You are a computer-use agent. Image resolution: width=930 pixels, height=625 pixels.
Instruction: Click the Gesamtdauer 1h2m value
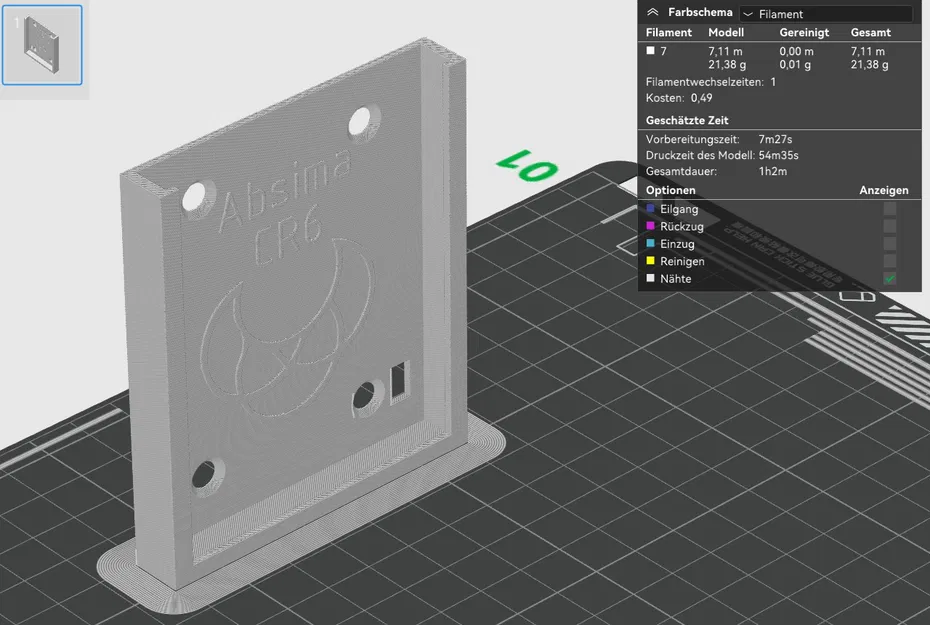pyautogui.click(x=773, y=171)
